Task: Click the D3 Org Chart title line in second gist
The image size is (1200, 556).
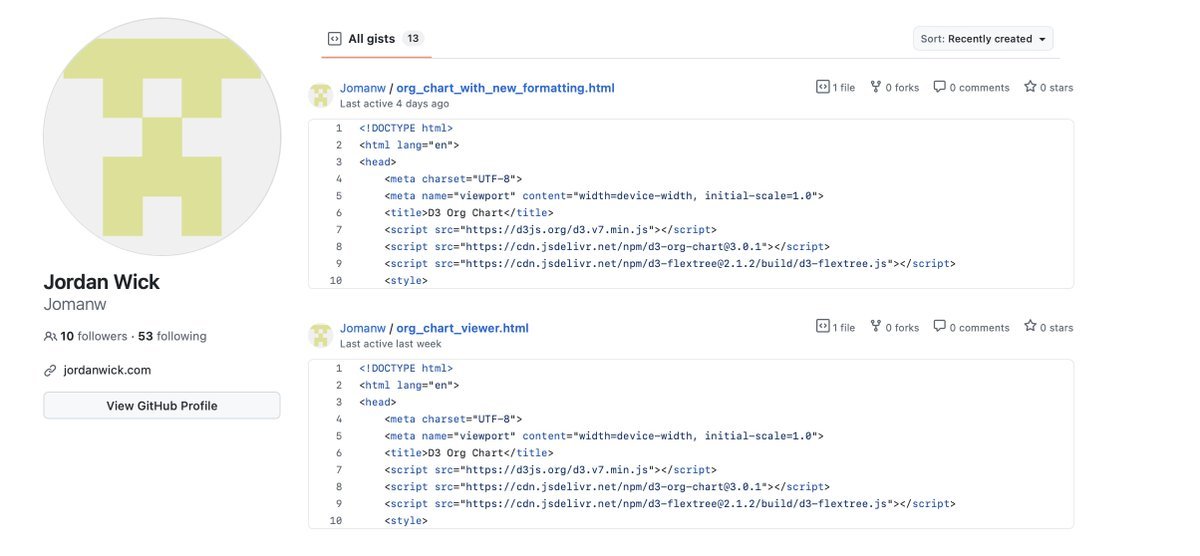Action: pos(468,452)
